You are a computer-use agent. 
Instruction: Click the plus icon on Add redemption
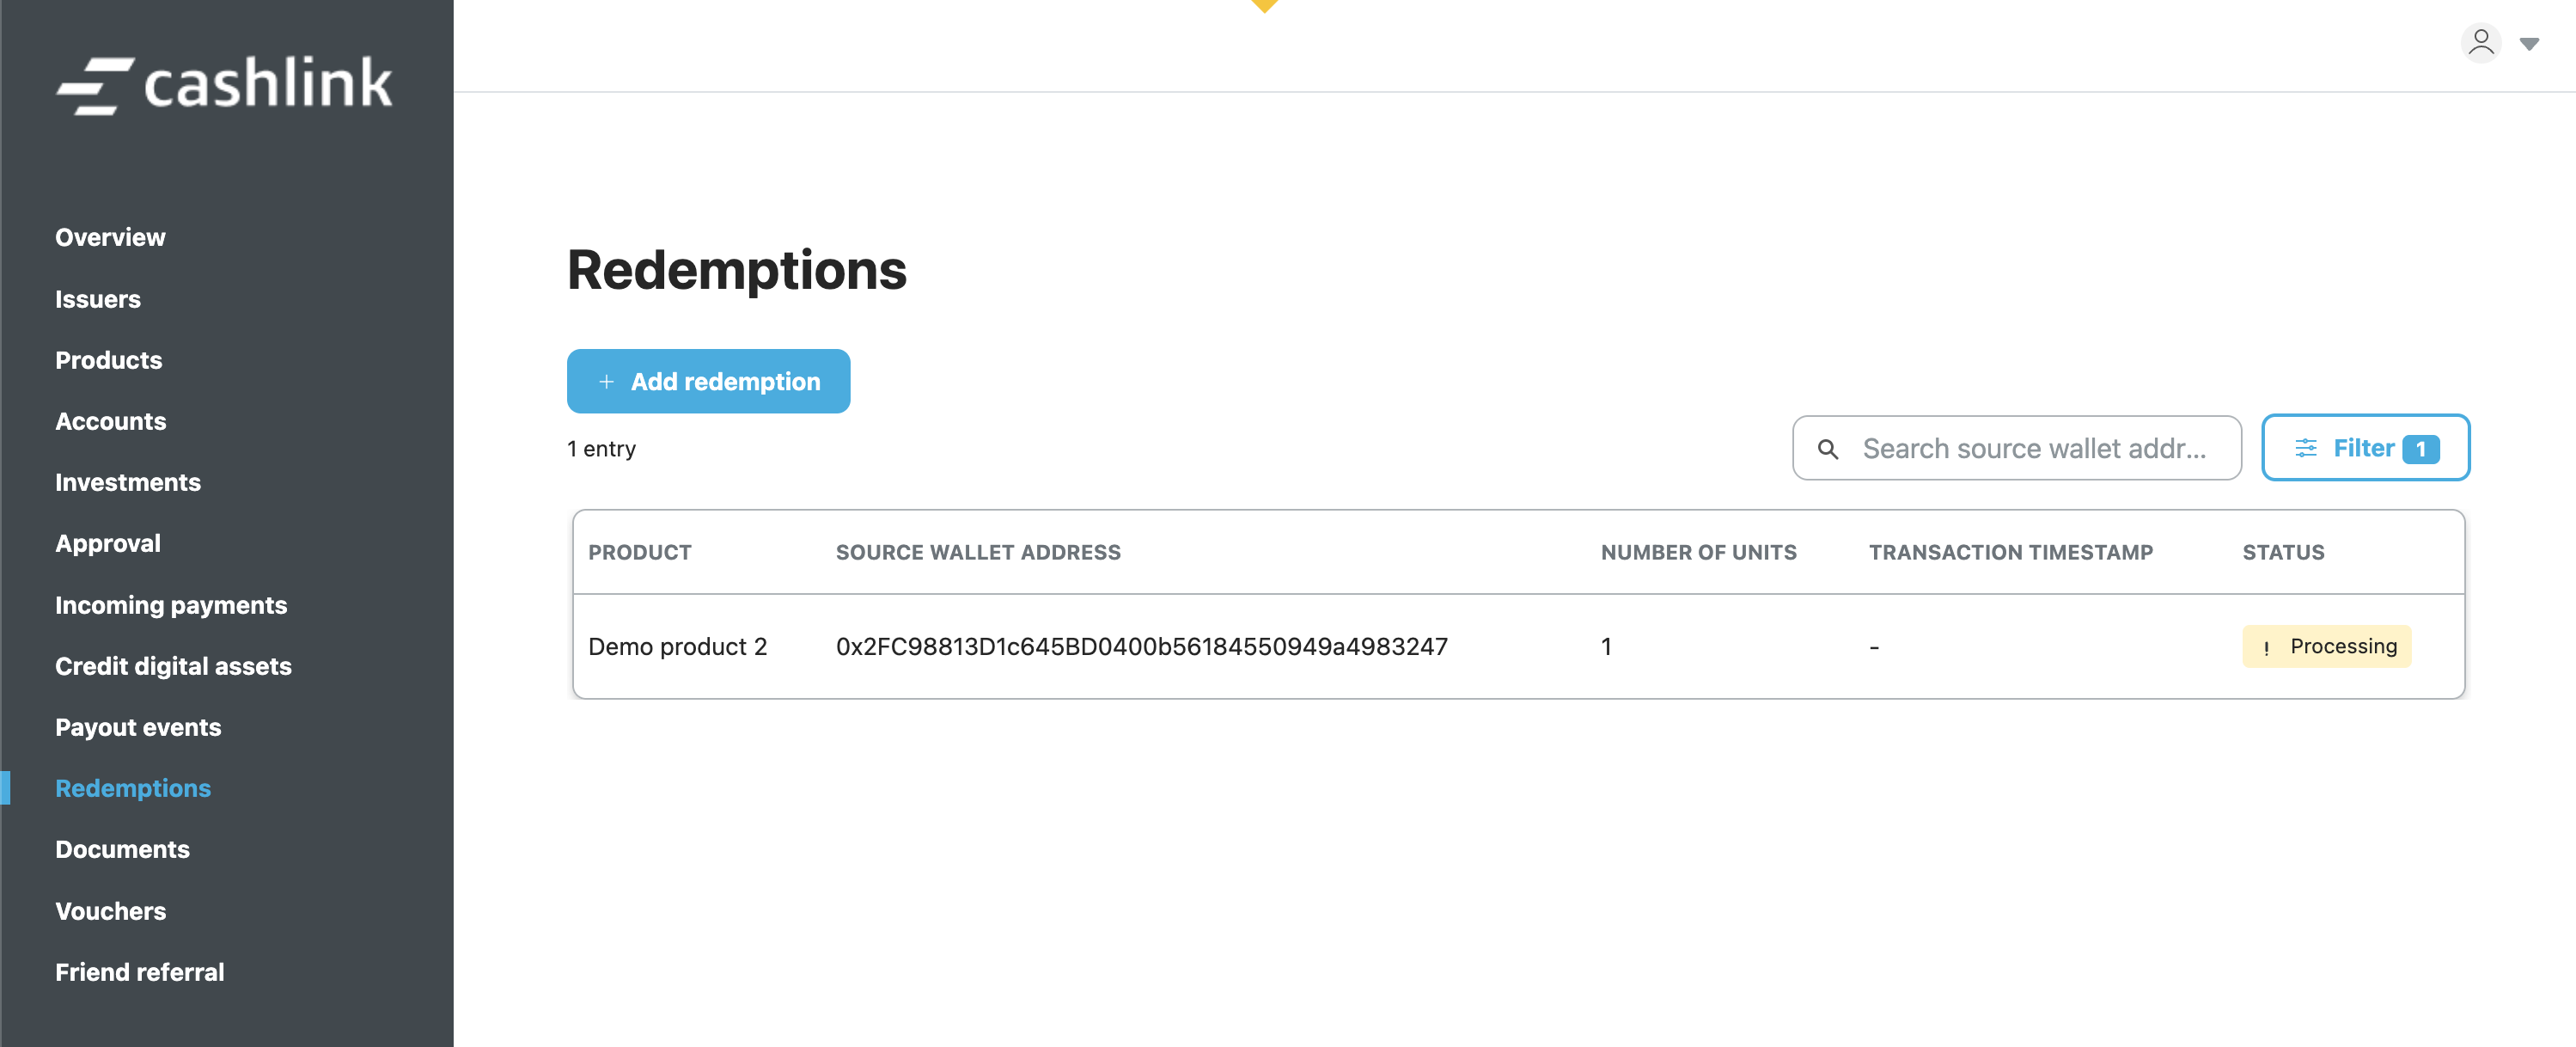(606, 382)
